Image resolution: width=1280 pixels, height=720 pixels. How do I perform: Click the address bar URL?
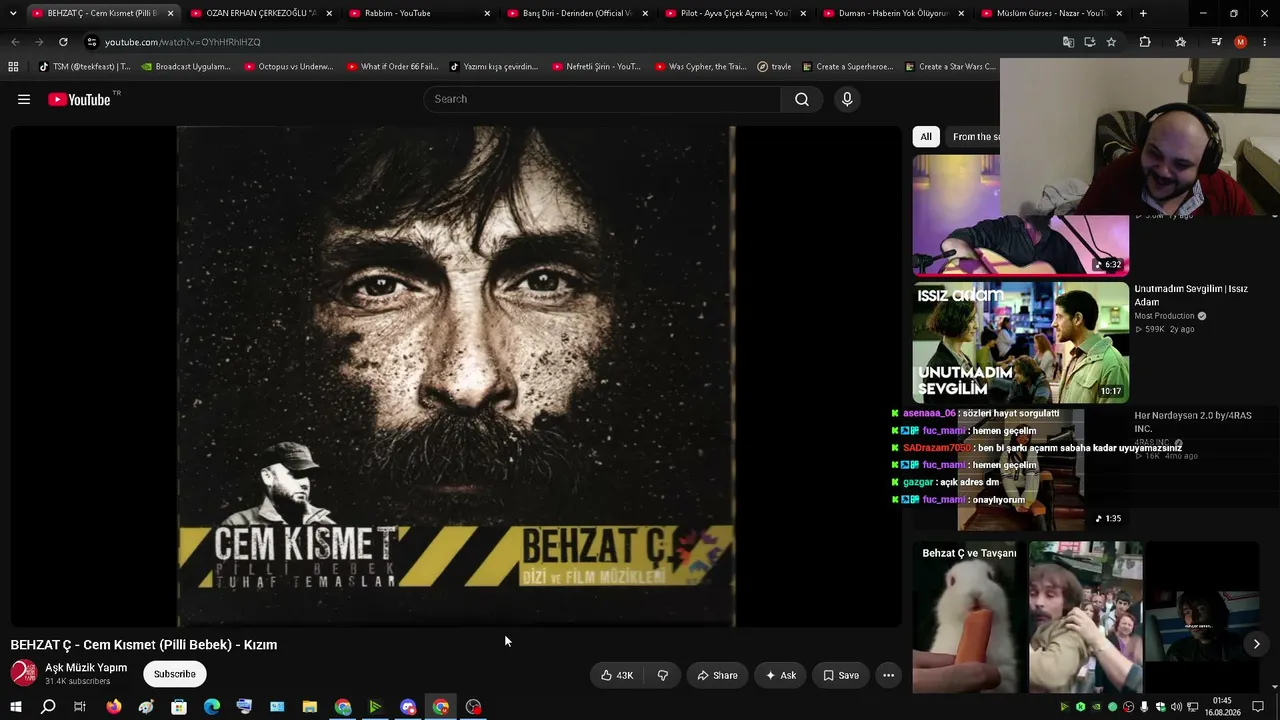[x=183, y=42]
